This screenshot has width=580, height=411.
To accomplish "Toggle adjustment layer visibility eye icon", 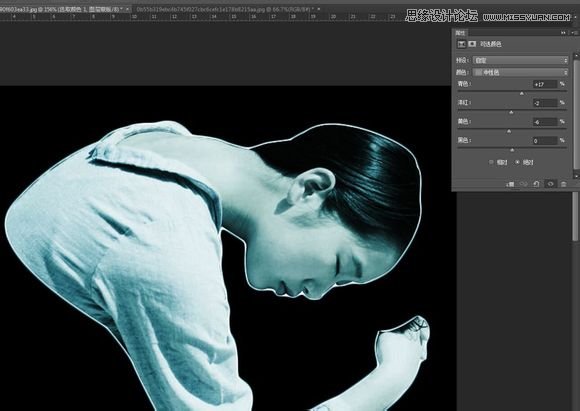I will click(x=550, y=184).
